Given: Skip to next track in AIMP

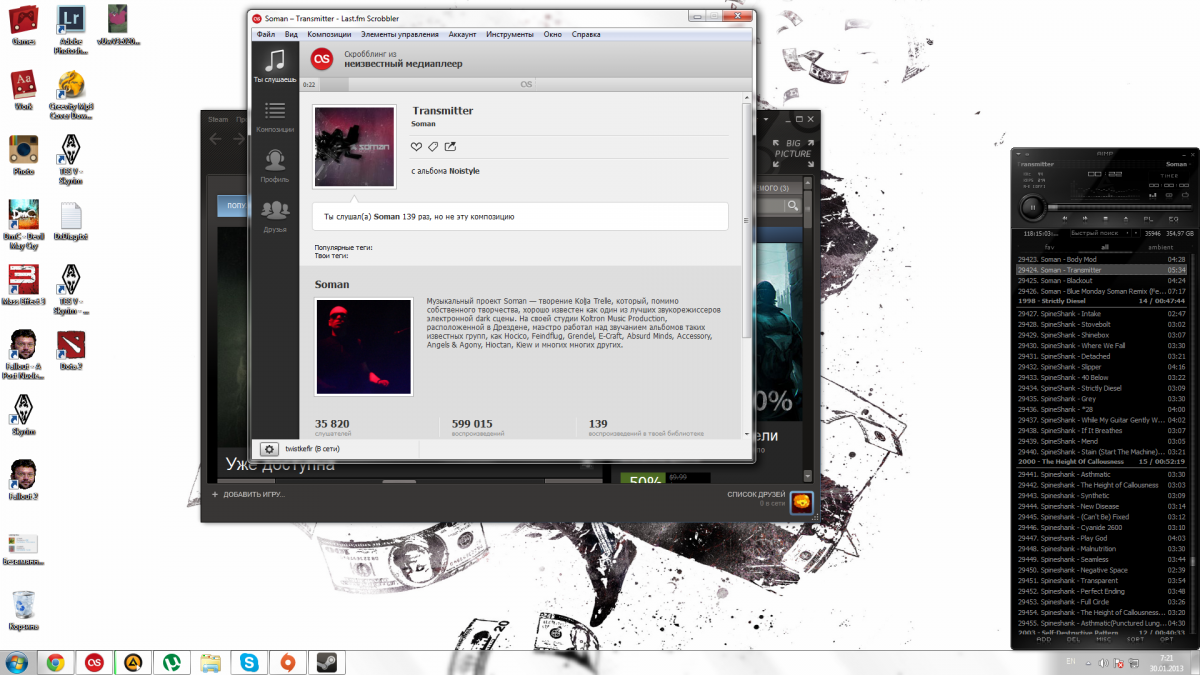Looking at the screenshot, I should 1085,219.
